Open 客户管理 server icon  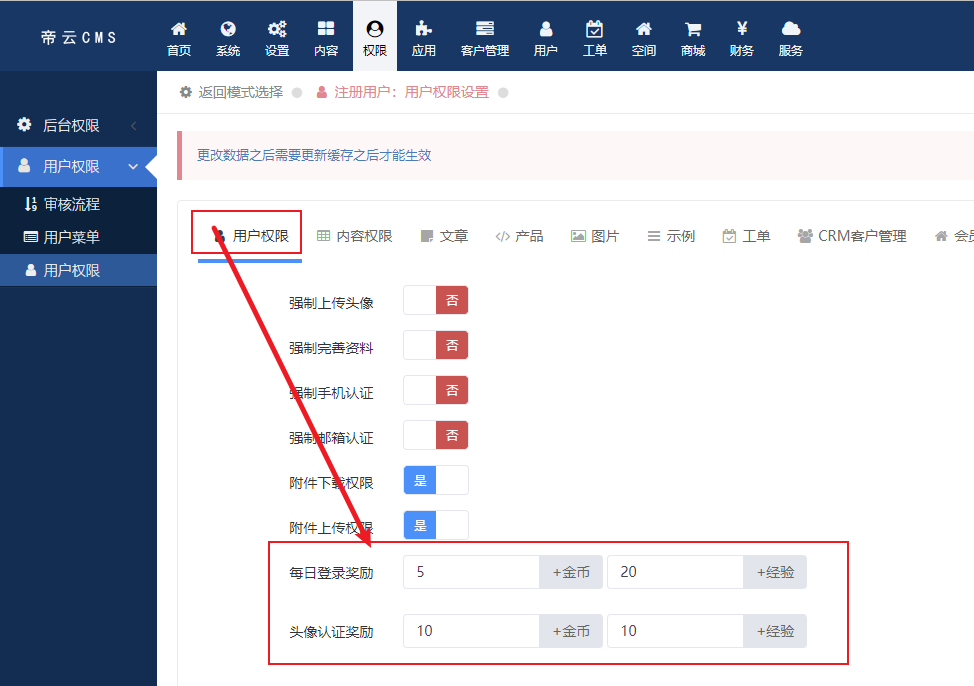[x=485, y=29]
